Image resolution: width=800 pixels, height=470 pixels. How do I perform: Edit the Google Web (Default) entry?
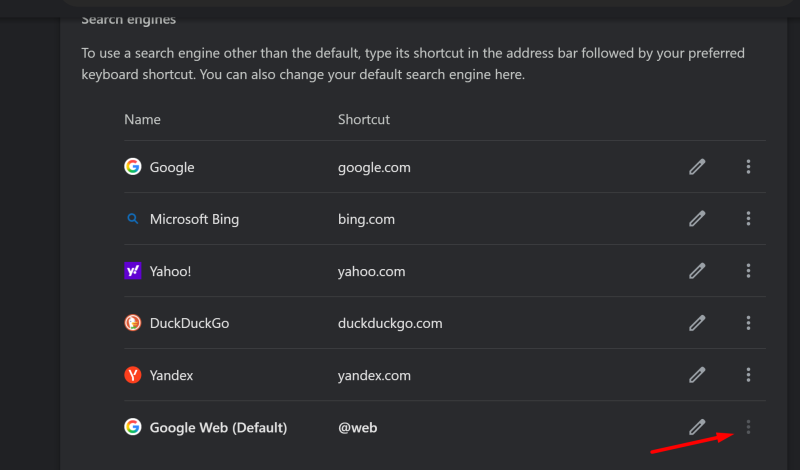(697, 427)
